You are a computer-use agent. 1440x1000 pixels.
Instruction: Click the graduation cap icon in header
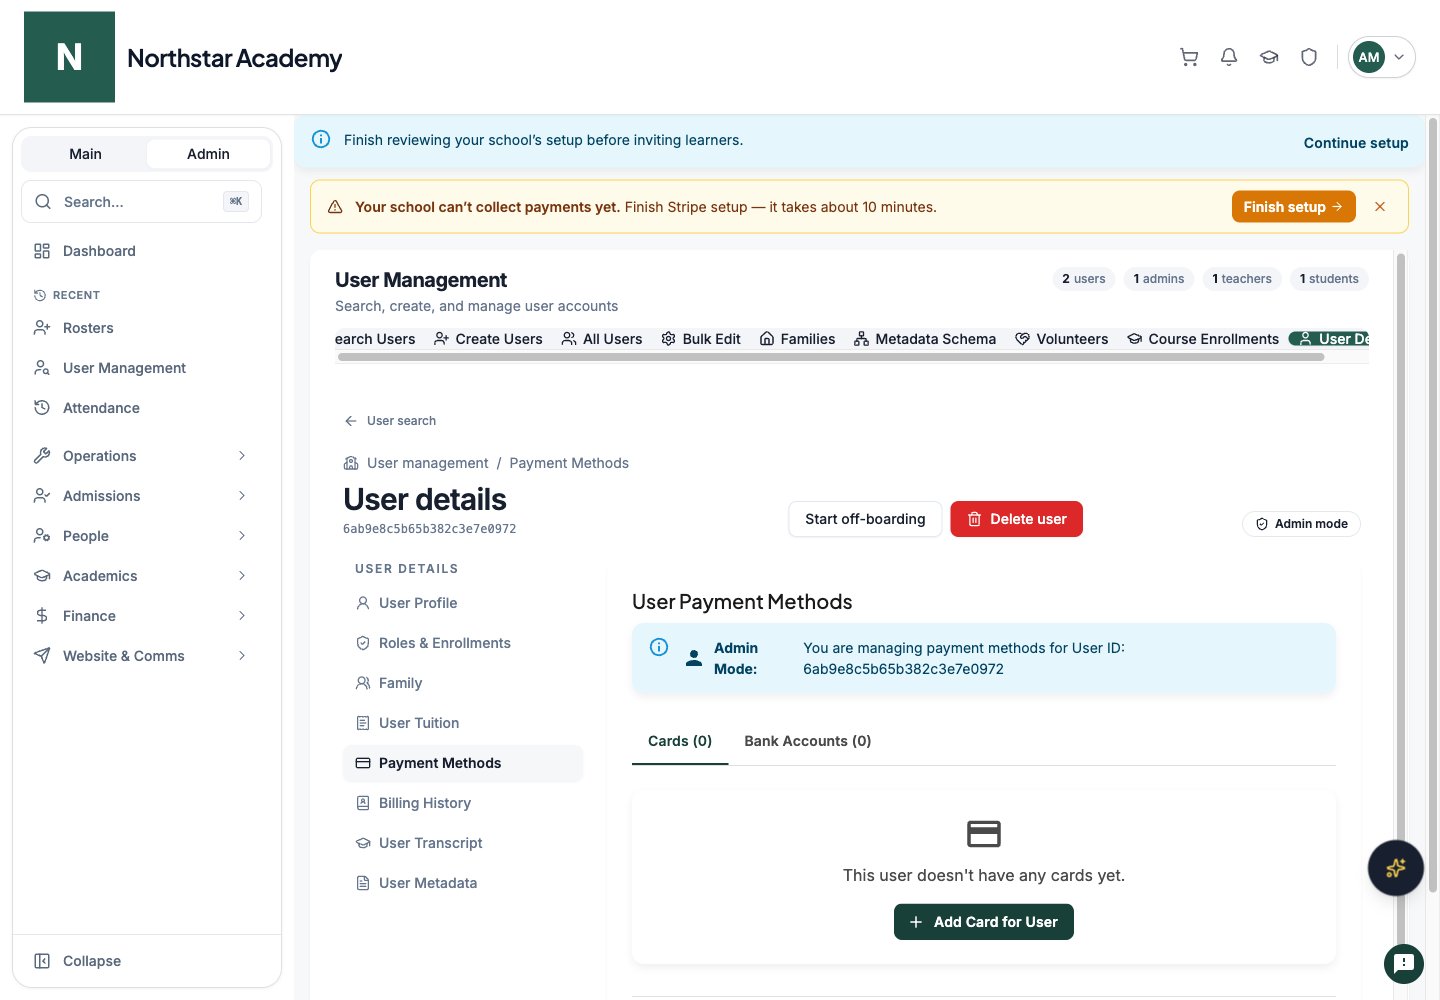click(1269, 57)
